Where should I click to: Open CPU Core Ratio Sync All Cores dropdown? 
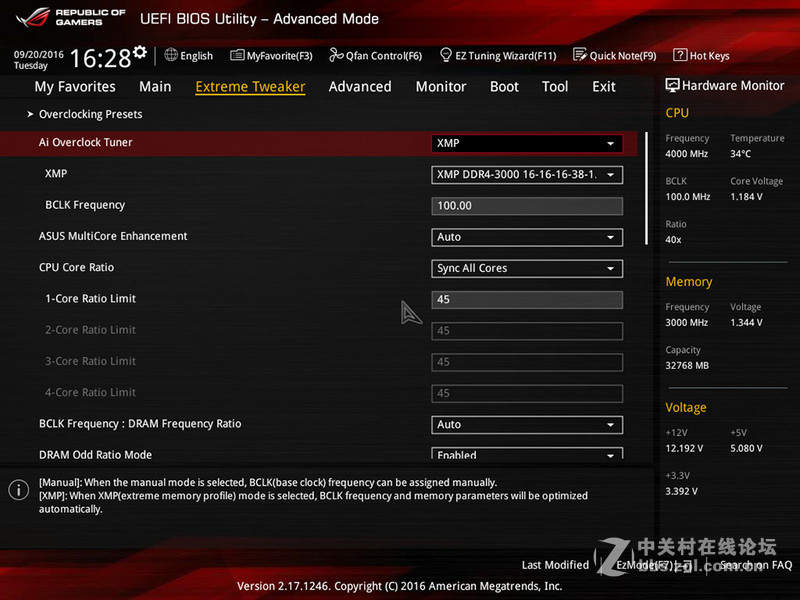[x=527, y=268]
